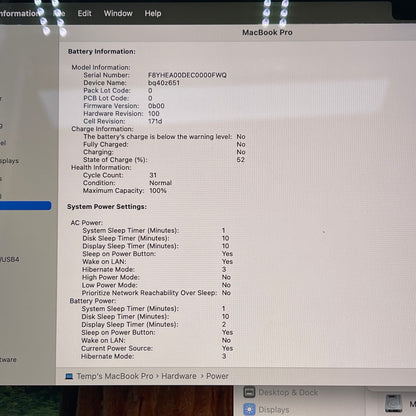416x416 pixels.
Task: Click the laptop icon in the path bar
Action: pos(69,376)
